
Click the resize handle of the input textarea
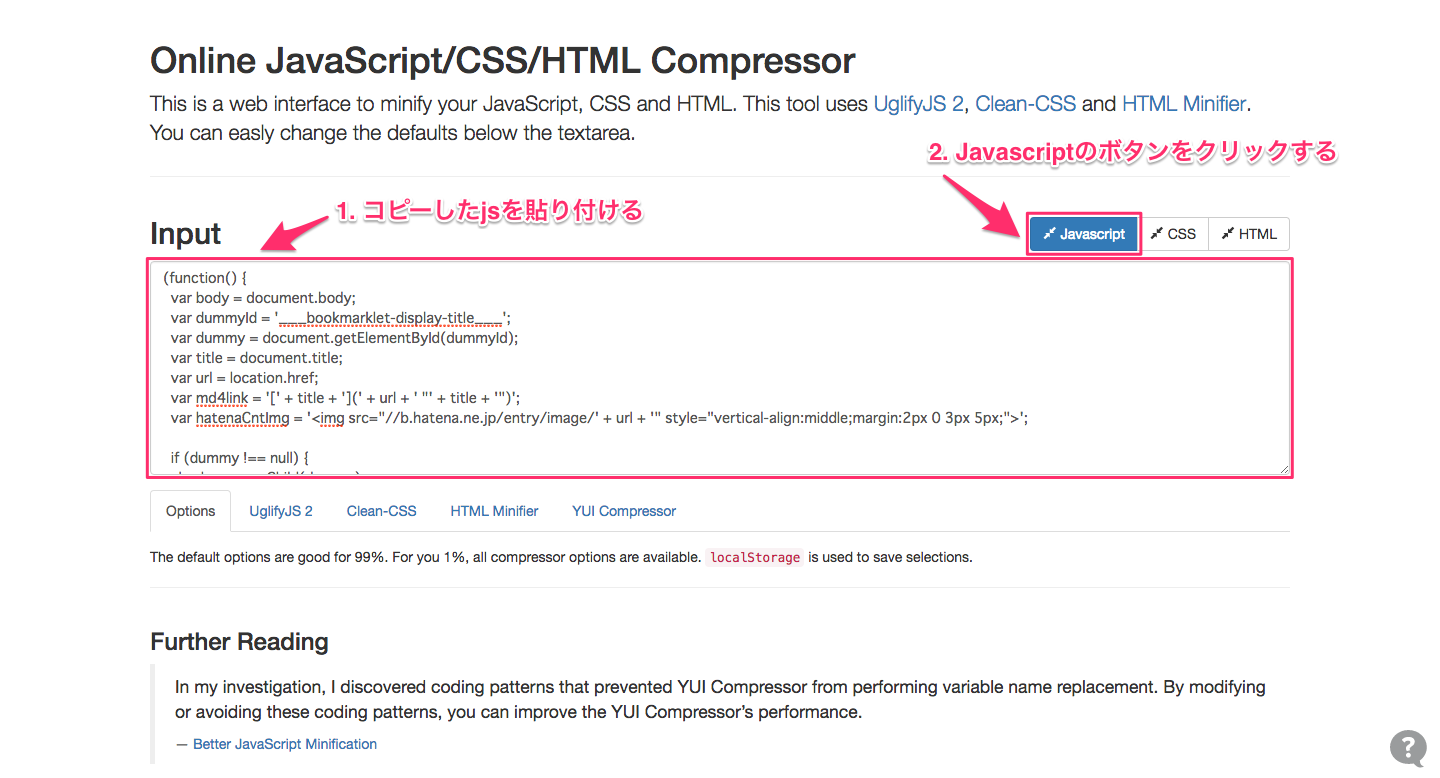point(1283,468)
